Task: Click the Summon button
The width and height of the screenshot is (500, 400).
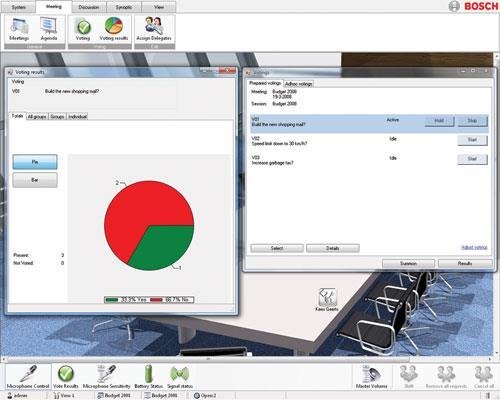Action: coord(408,263)
